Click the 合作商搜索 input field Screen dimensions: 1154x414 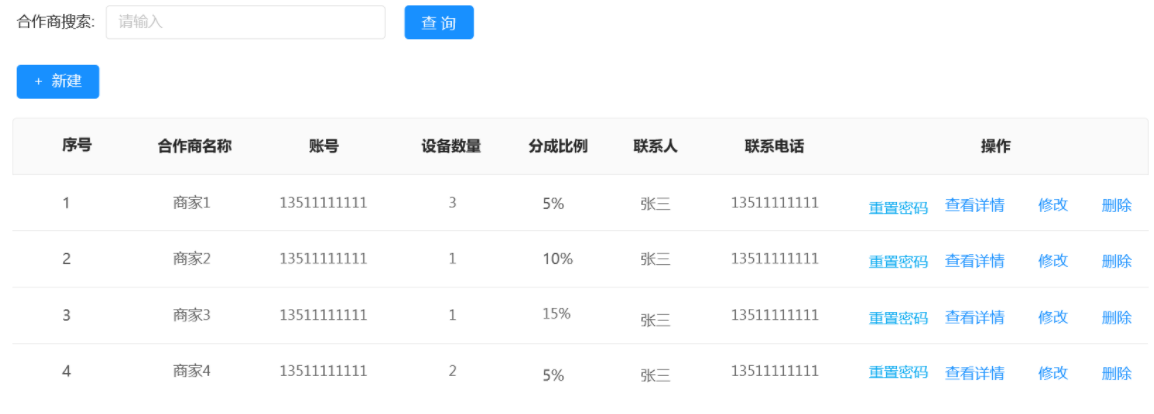(x=246, y=22)
